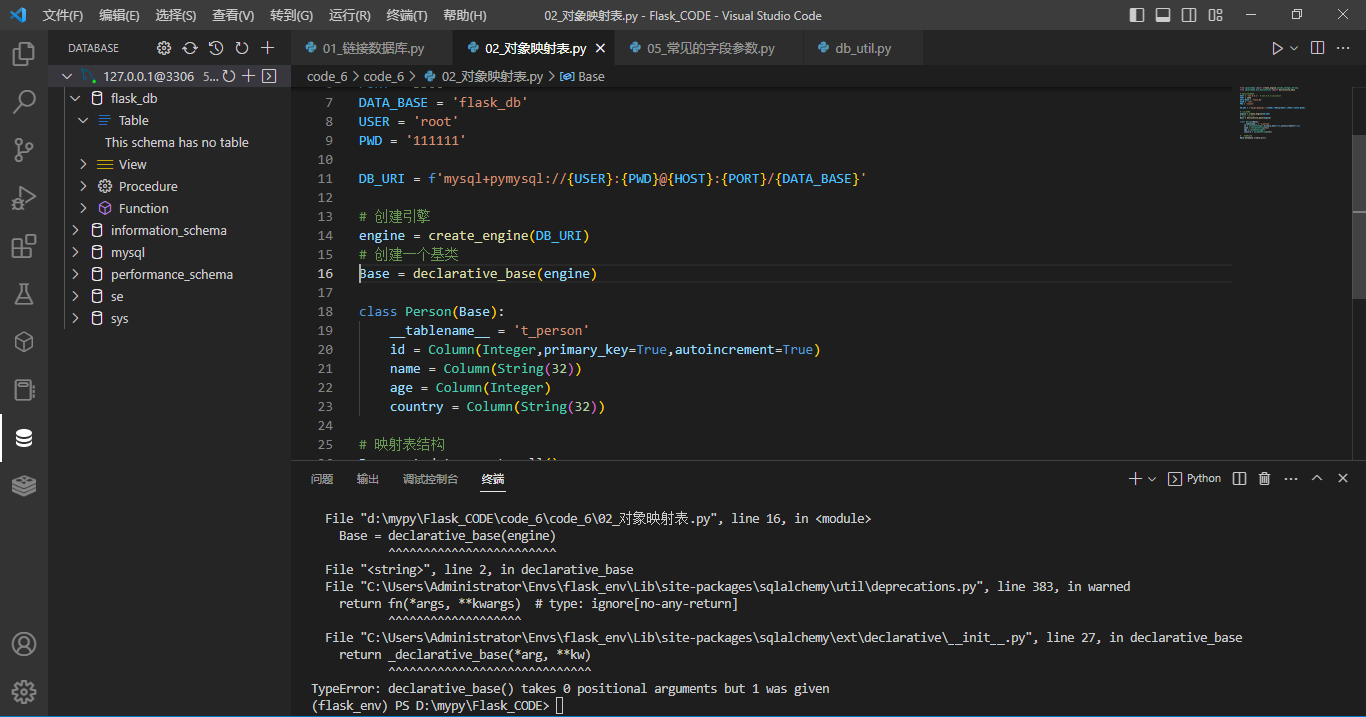Open the 帮助(H) menu
1366x717 pixels.
click(464, 15)
